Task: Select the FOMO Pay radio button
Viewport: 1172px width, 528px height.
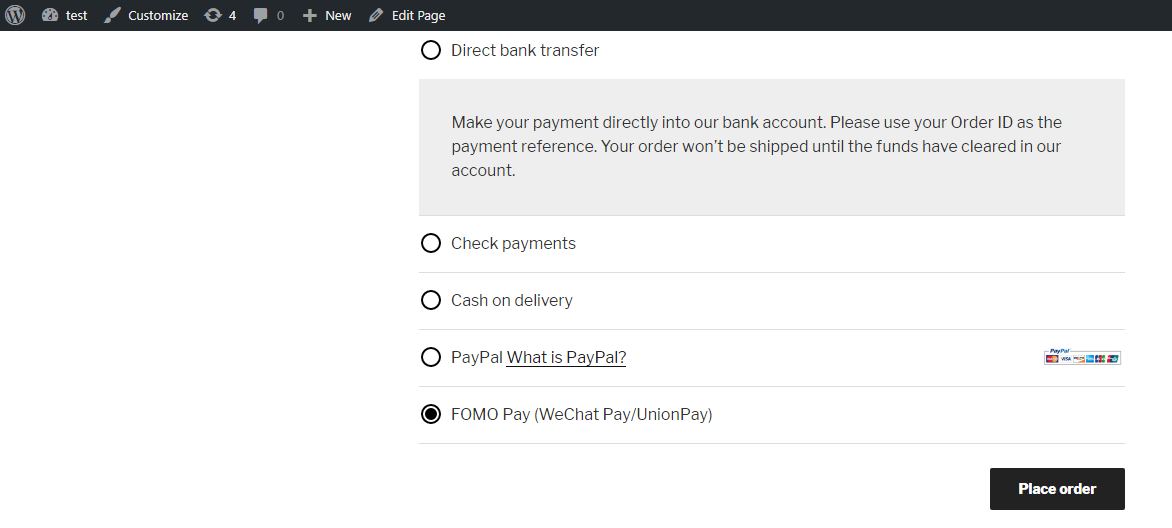Action: tap(431, 414)
